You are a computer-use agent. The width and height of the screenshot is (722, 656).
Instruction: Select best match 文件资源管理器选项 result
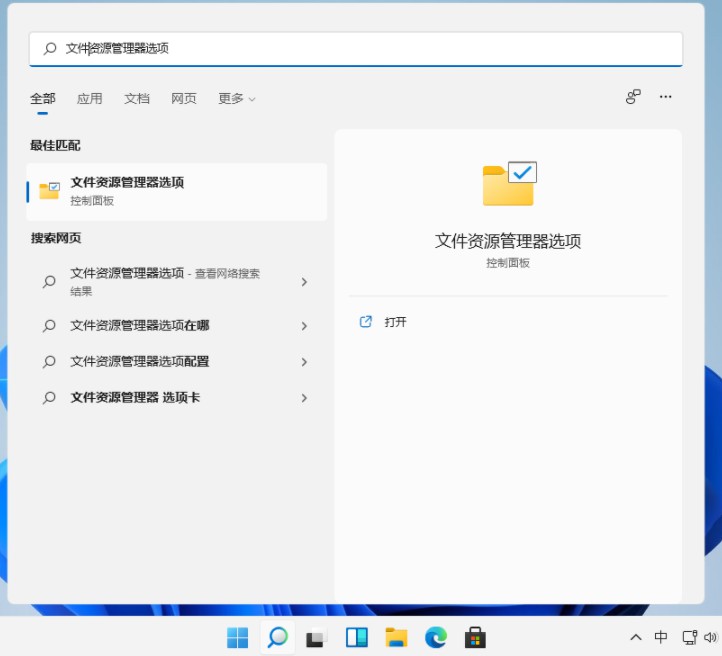[x=177, y=191]
